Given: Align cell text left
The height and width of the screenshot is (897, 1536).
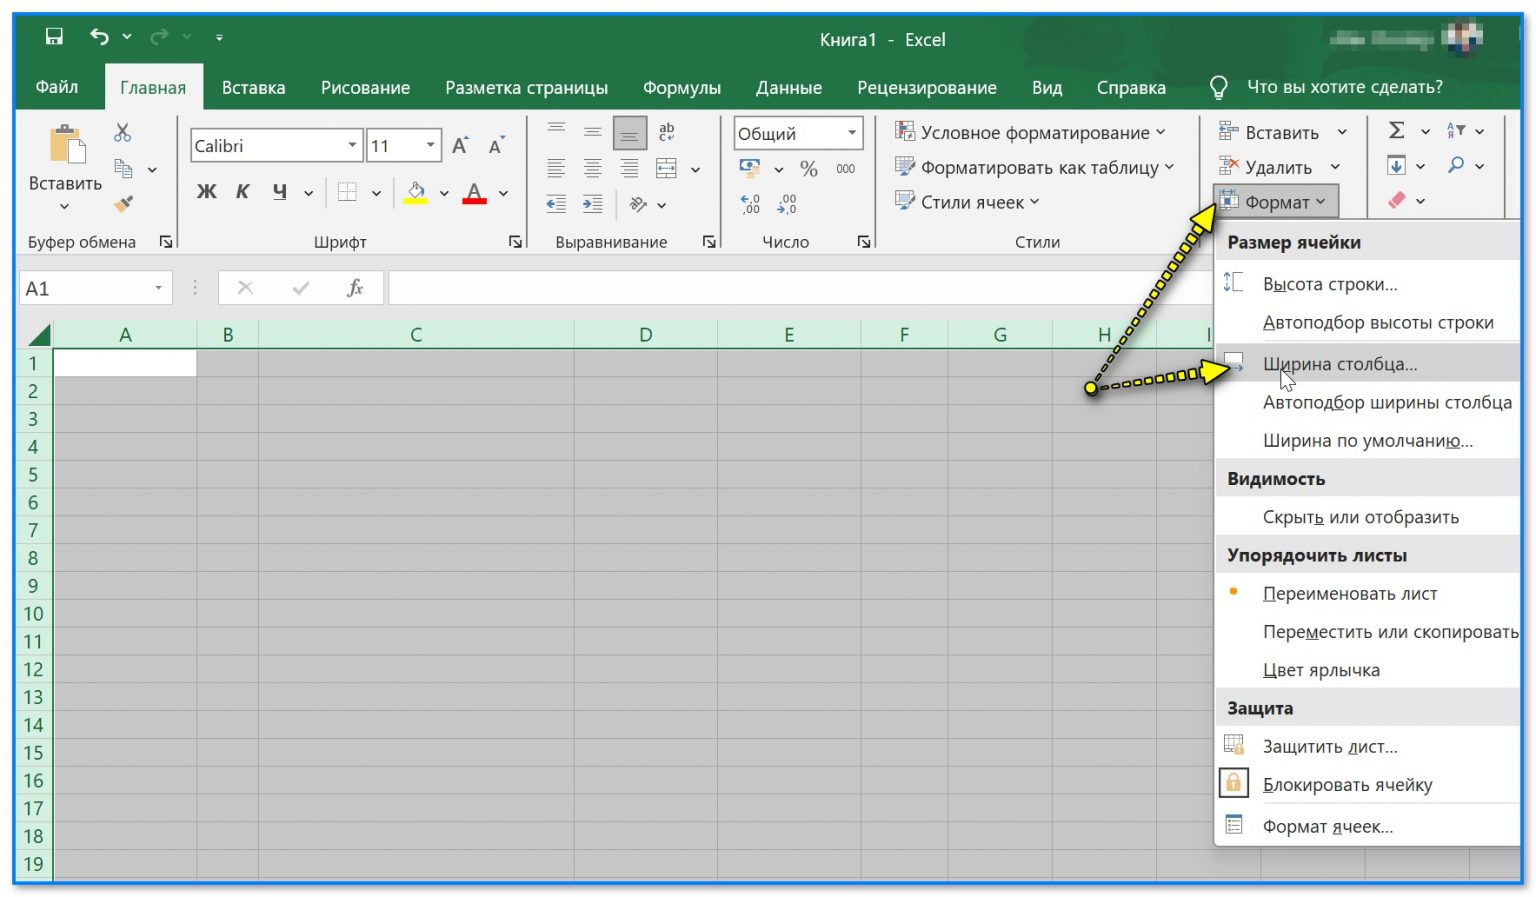Looking at the screenshot, I should (556, 168).
